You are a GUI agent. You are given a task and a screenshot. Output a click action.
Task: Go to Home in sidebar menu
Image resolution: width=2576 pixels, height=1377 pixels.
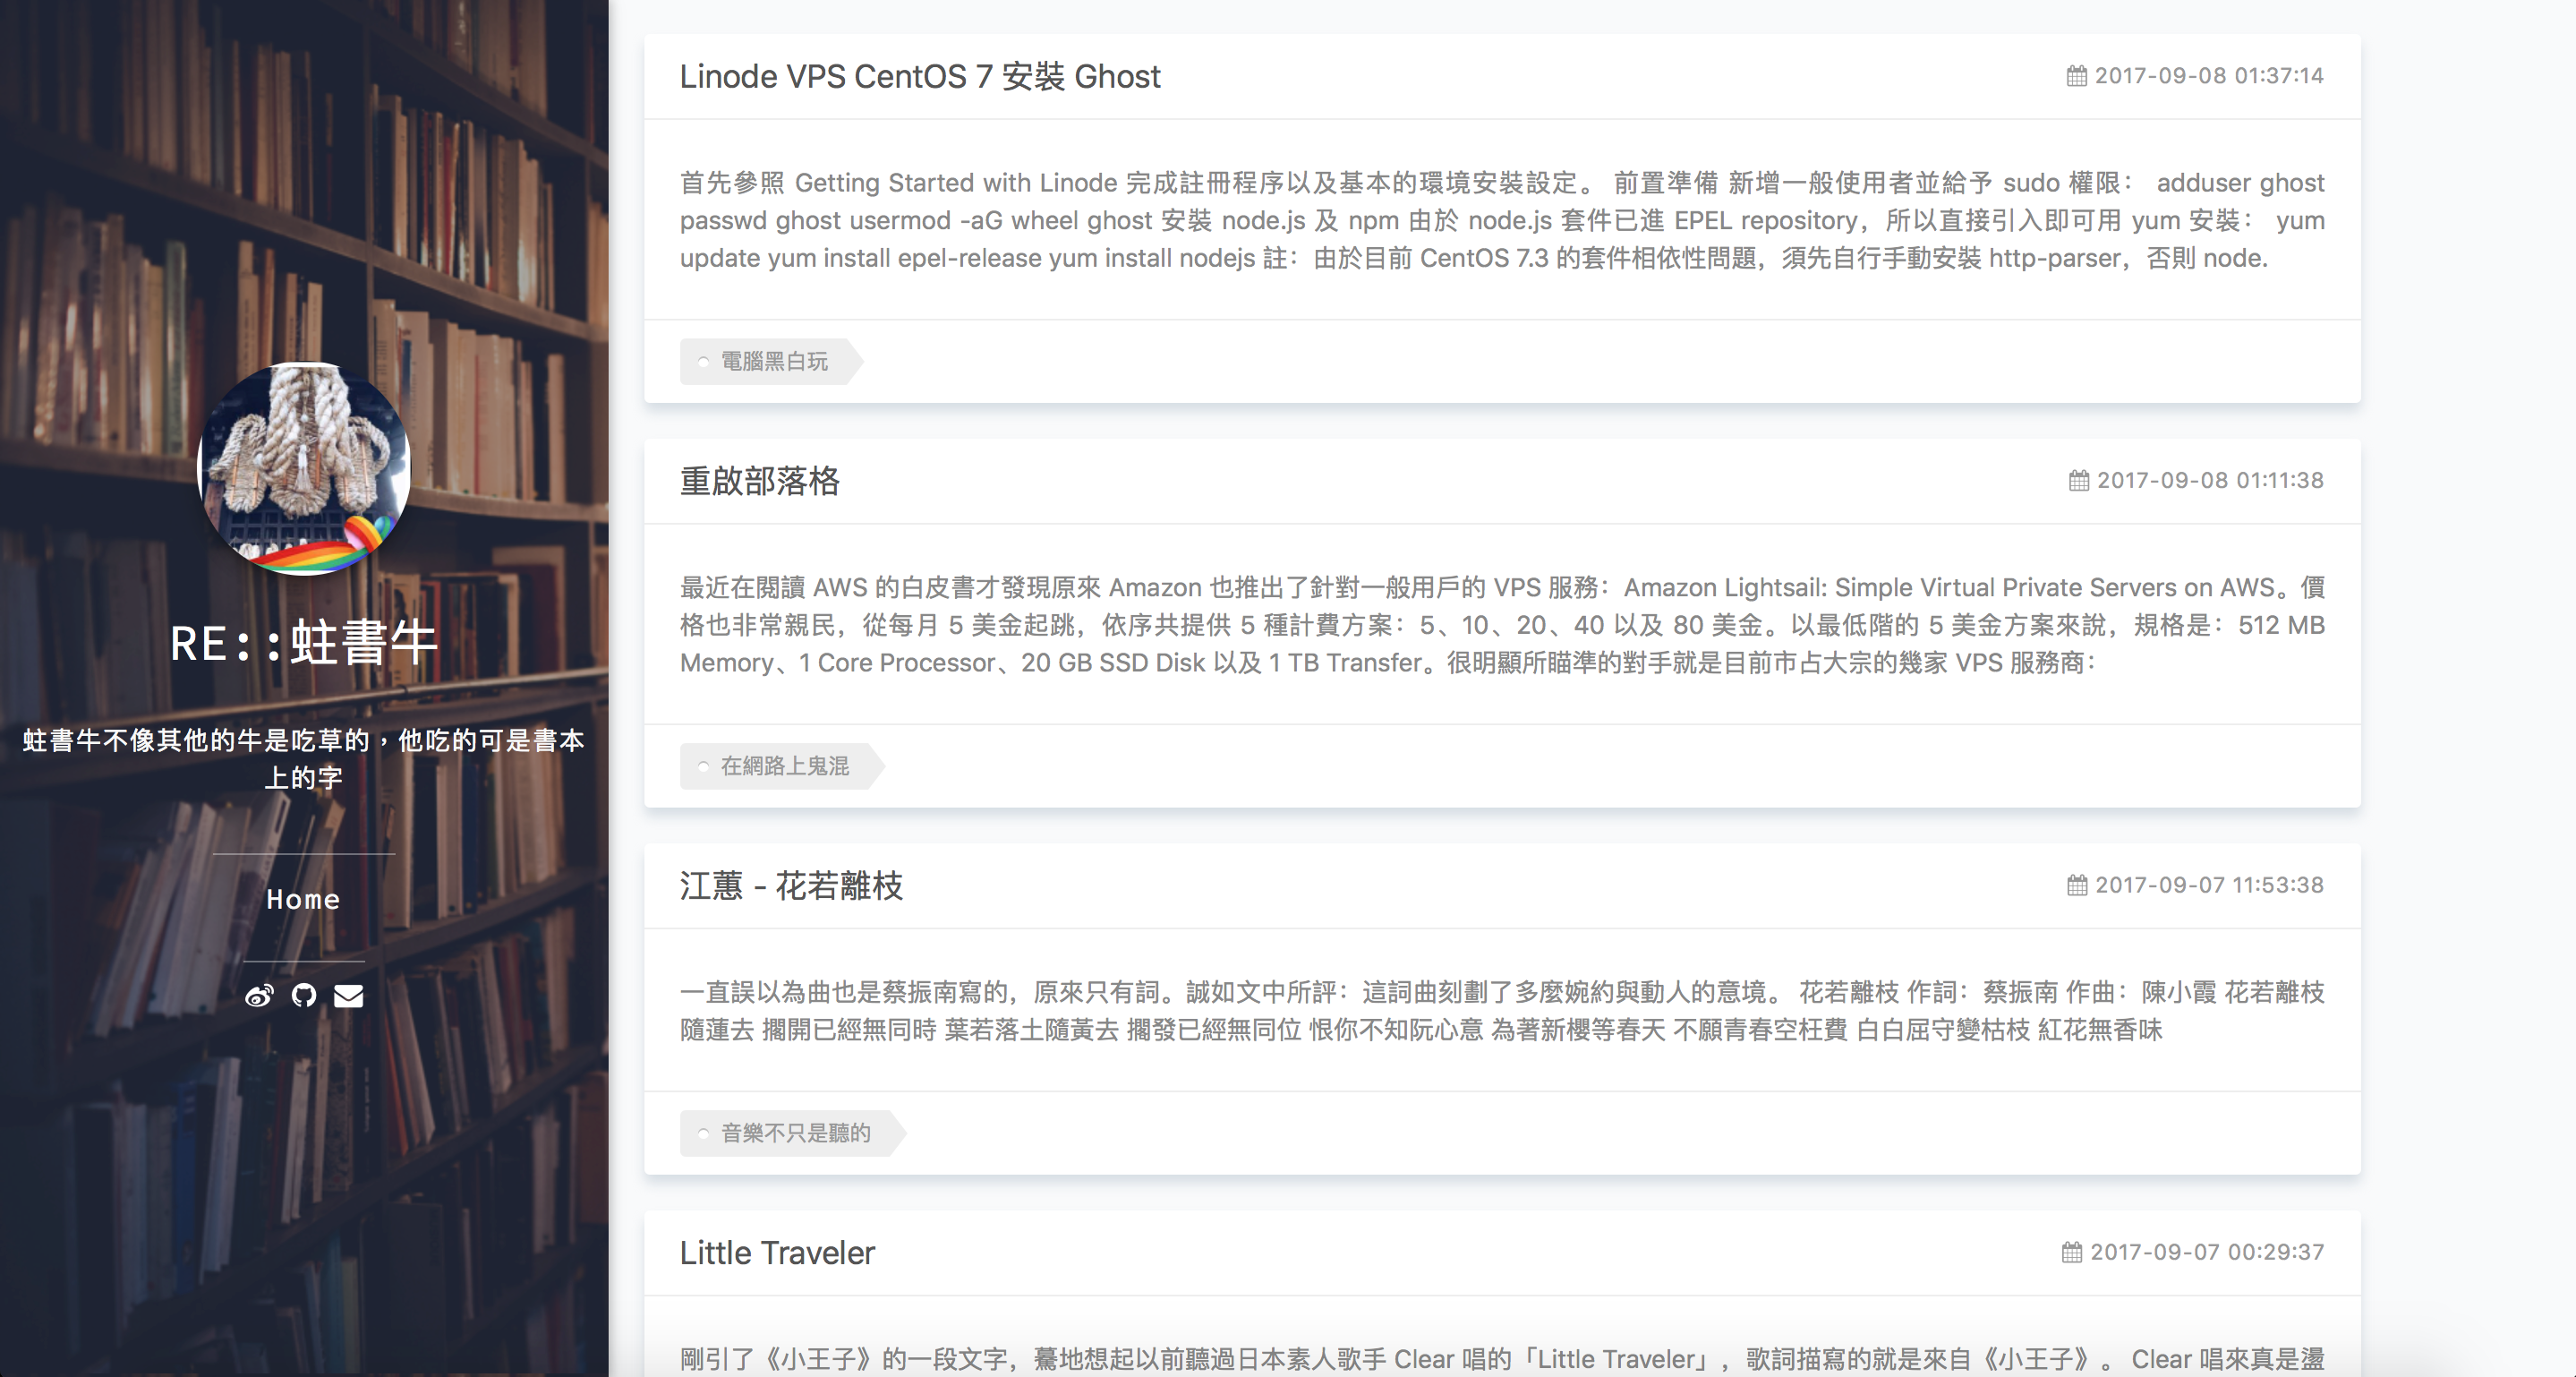(x=303, y=899)
